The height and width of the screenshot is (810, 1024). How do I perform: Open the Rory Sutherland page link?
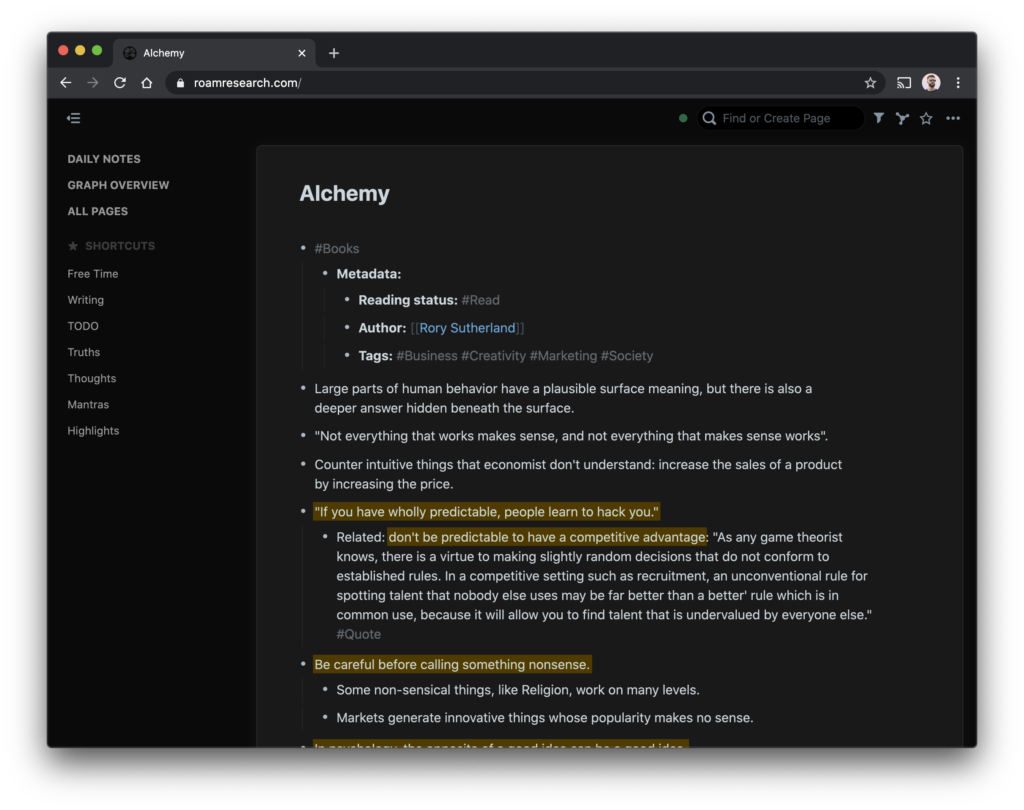point(468,328)
